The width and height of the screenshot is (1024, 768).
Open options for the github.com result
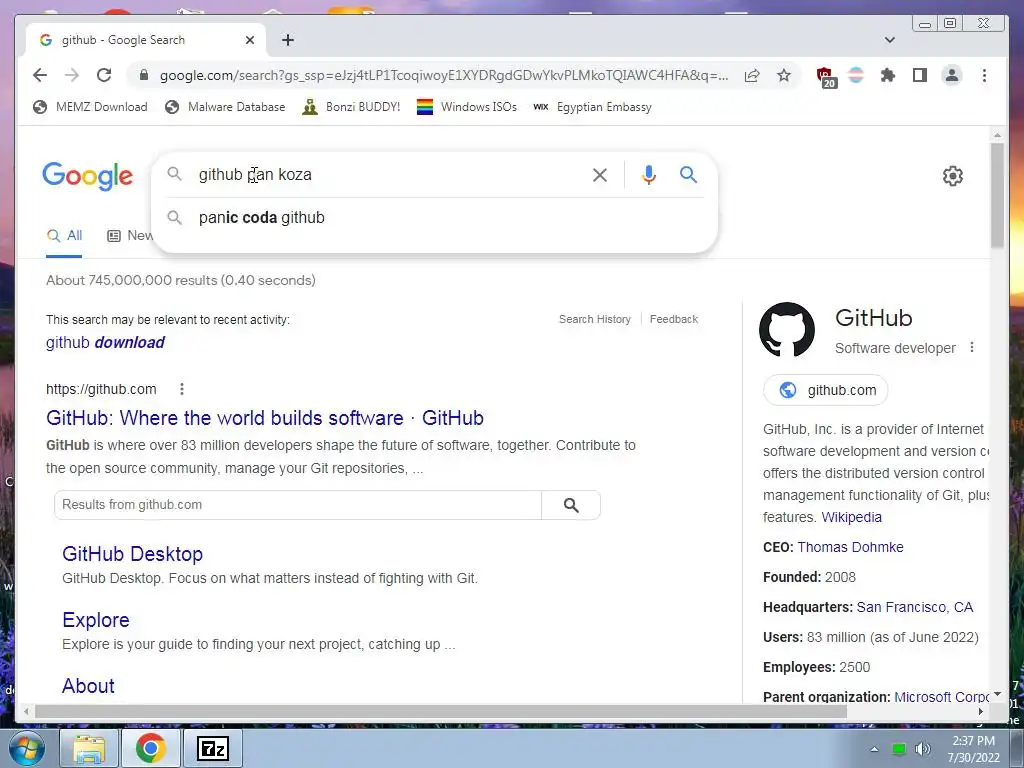(x=182, y=389)
